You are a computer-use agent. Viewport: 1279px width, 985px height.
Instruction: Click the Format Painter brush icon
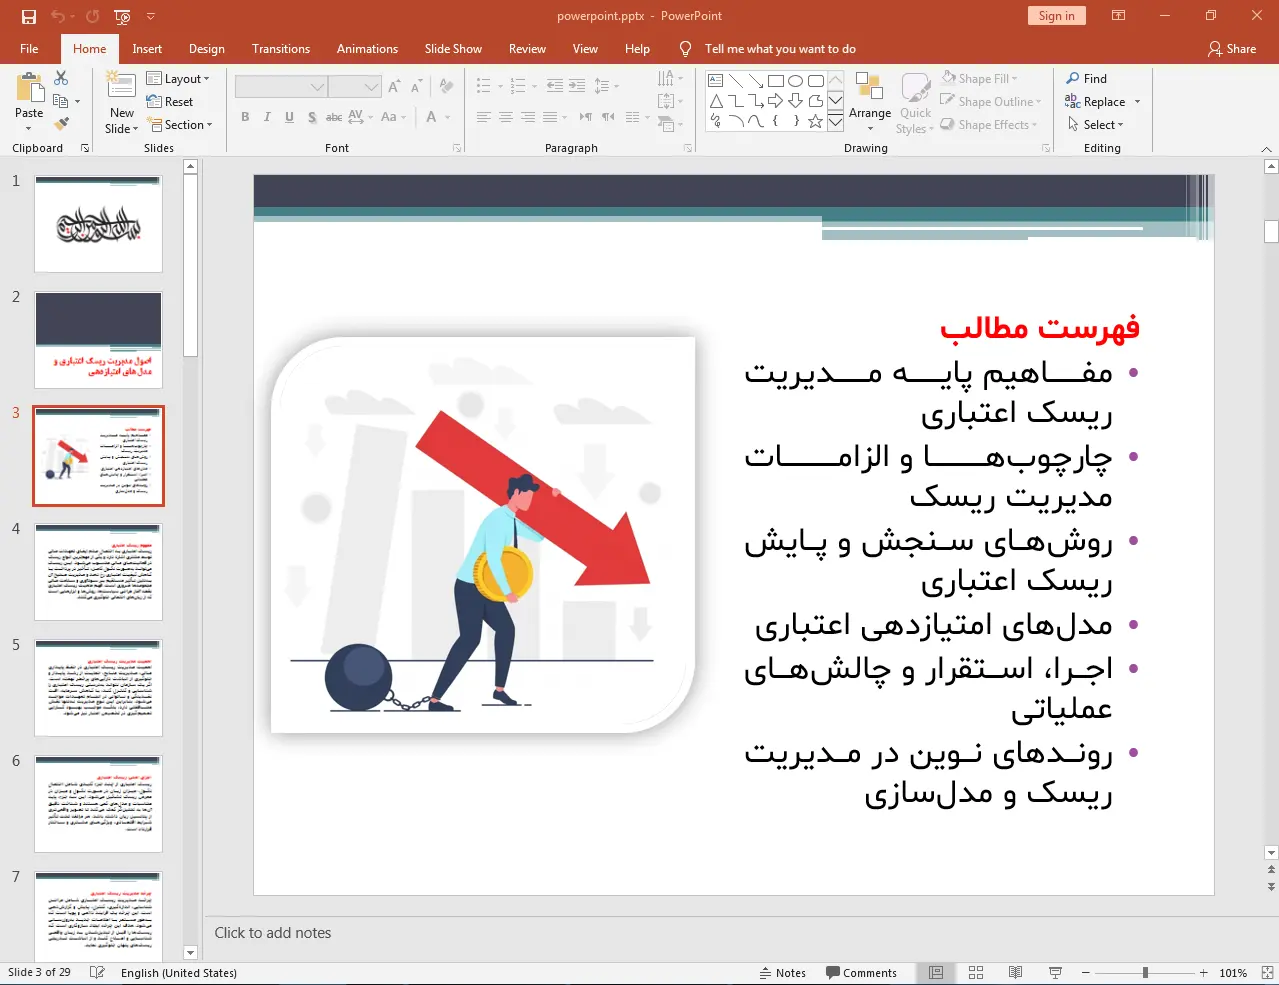(x=61, y=124)
